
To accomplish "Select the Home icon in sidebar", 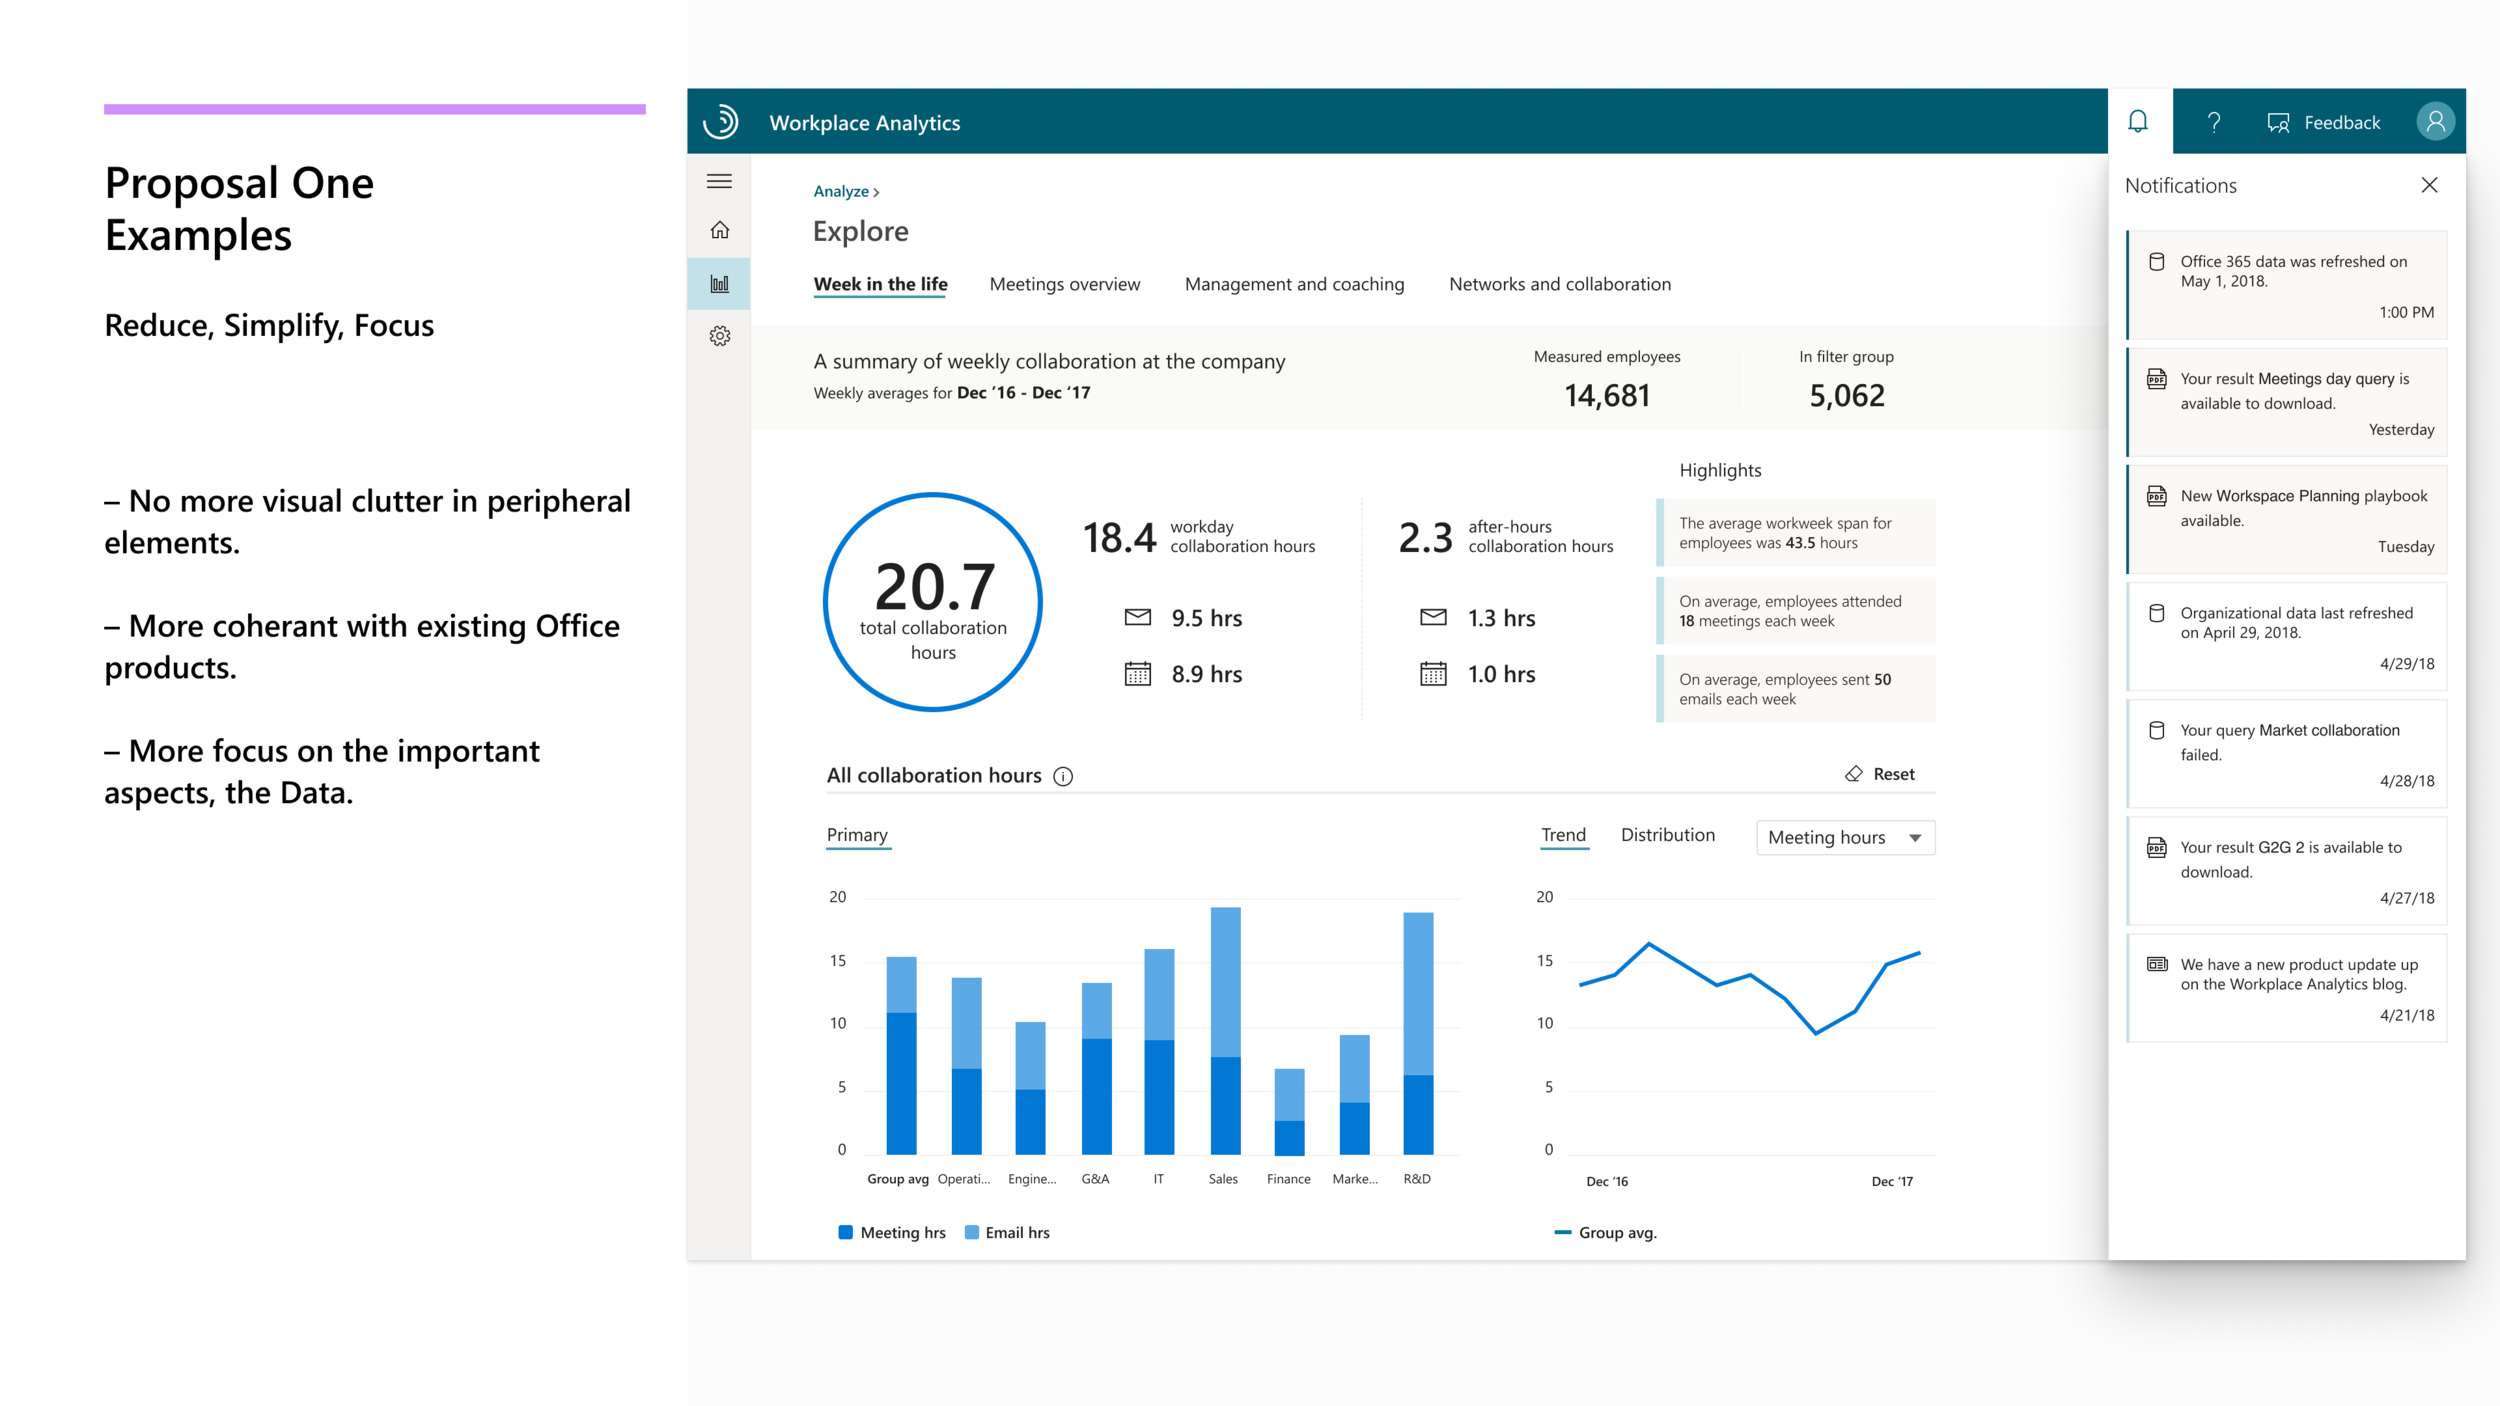I will coord(719,229).
